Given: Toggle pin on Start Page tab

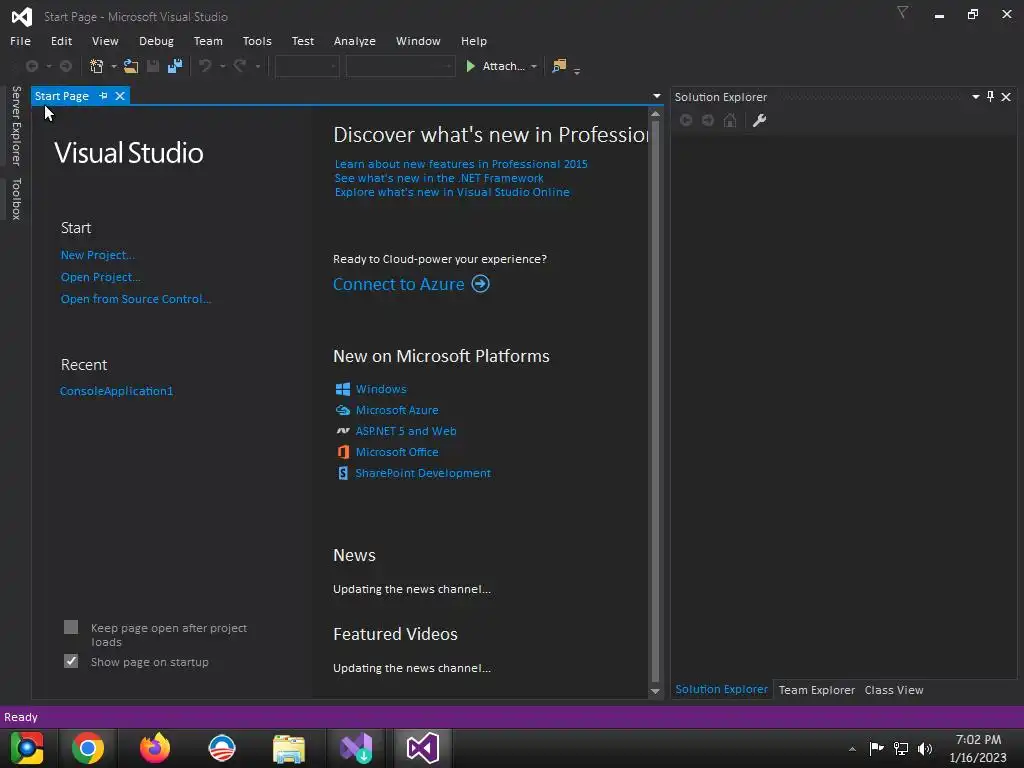Looking at the screenshot, I should click(x=103, y=96).
